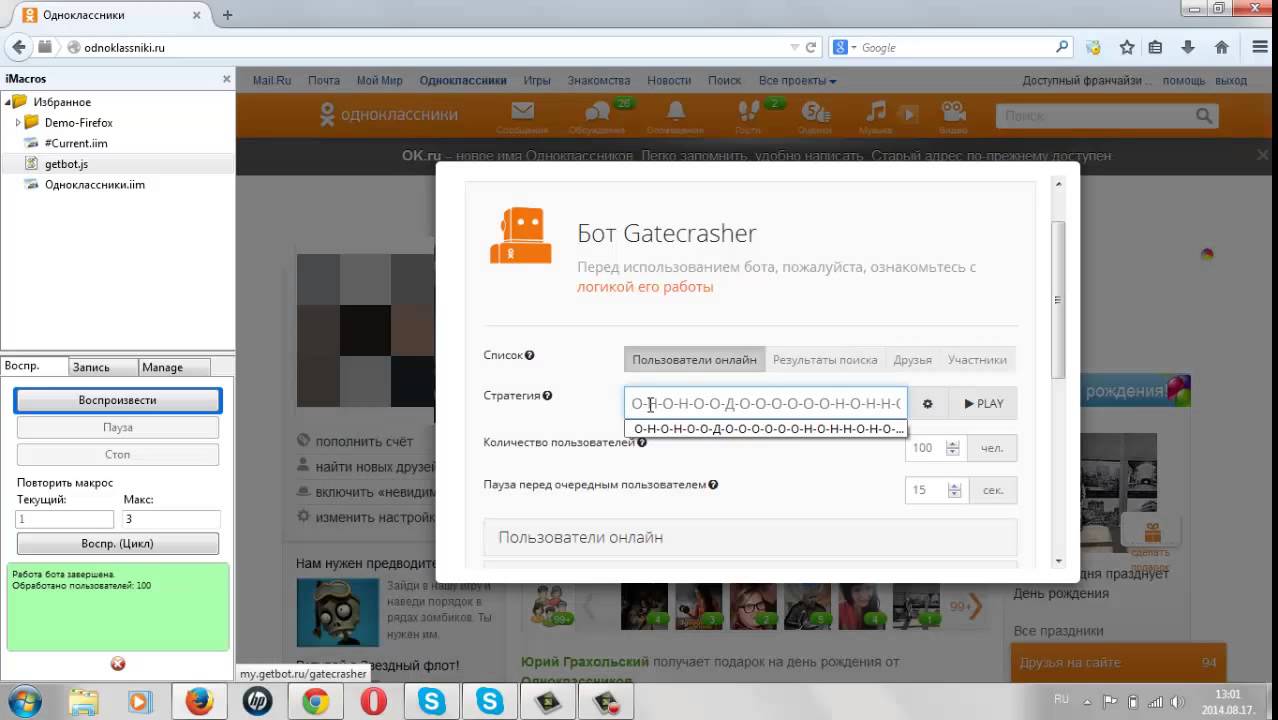Open Оценки icon in orange toolbar

tap(815, 112)
